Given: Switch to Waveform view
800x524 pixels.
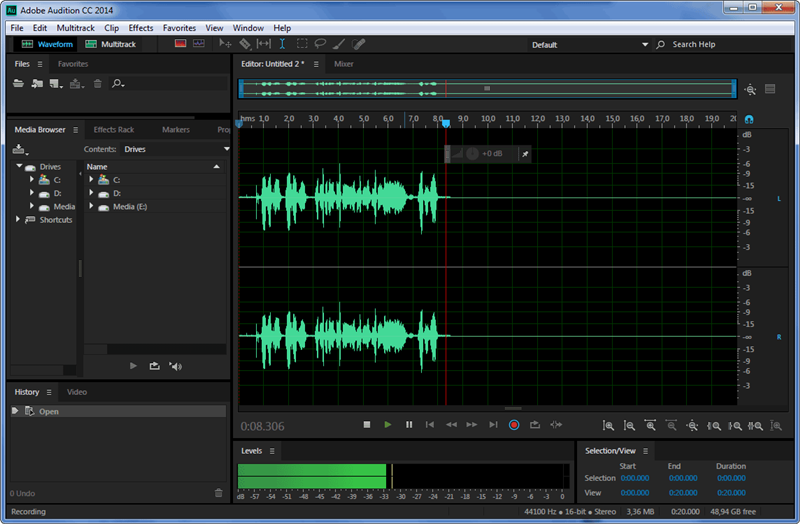Looking at the screenshot, I should pos(47,44).
